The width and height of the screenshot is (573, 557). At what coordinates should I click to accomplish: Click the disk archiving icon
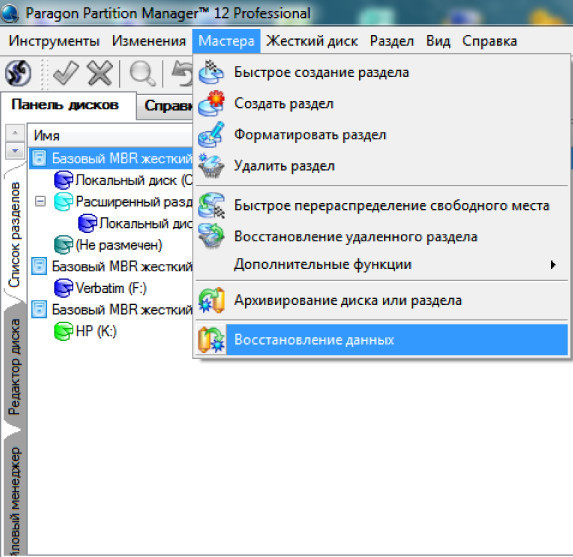tap(211, 300)
